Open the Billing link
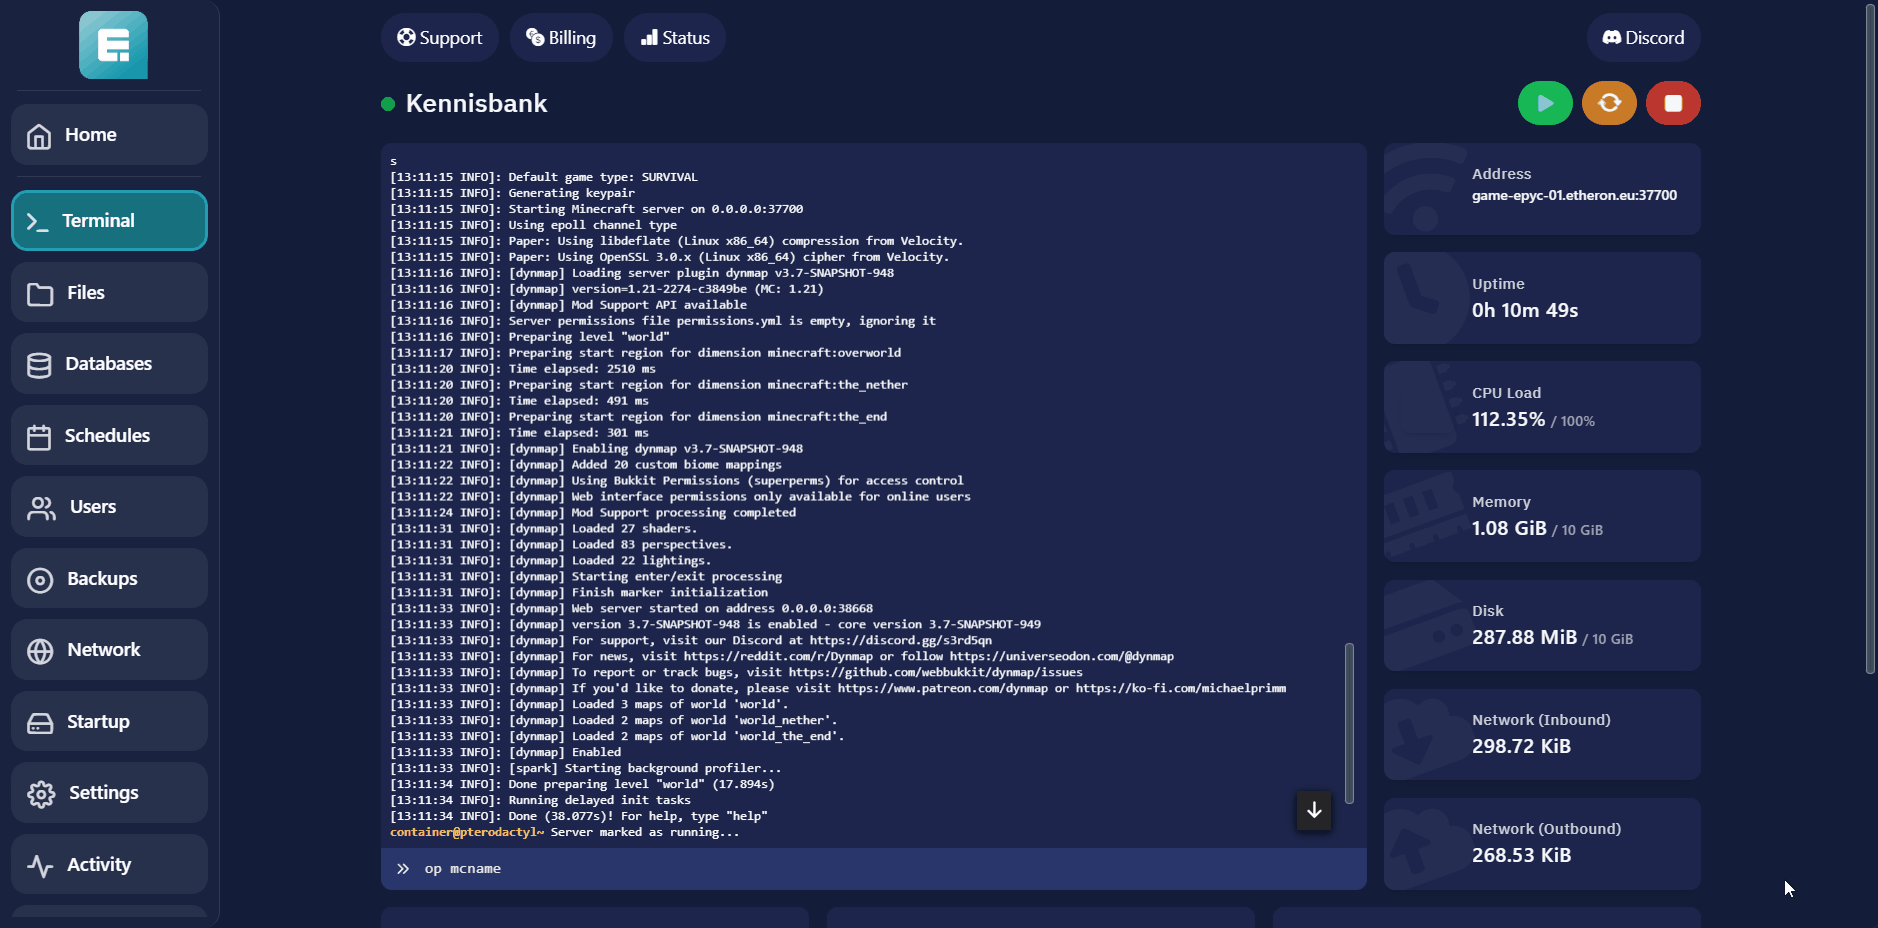Image resolution: width=1878 pixels, height=928 pixels. tap(560, 38)
